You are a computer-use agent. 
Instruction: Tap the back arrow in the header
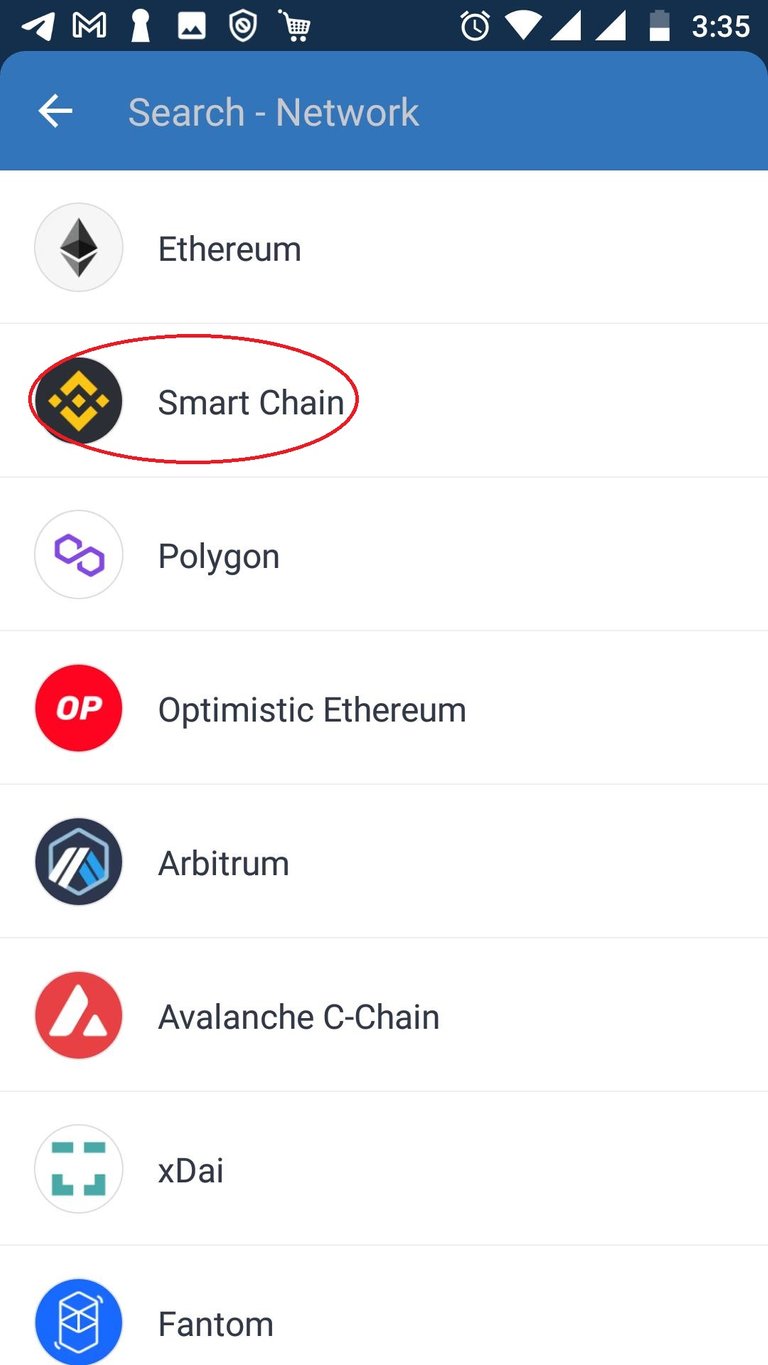tap(55, 112)
